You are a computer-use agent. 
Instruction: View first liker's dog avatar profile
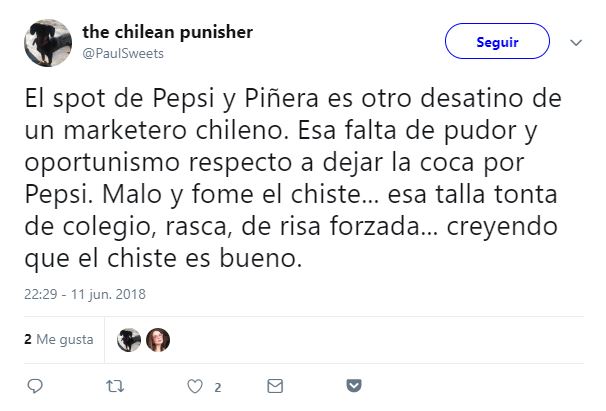[130, 340]
